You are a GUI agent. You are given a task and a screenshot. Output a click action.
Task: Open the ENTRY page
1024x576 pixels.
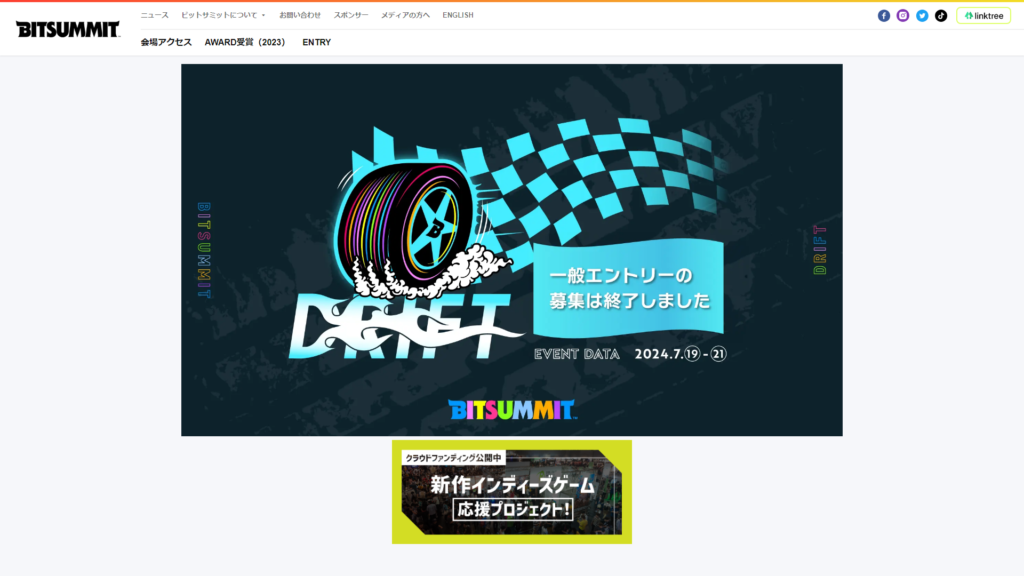pyautogui.click(x=317, y=42)
